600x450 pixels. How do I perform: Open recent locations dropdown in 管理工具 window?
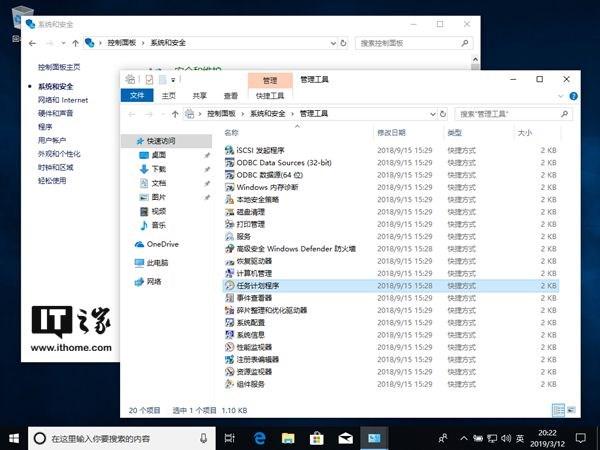click(163, 114)
